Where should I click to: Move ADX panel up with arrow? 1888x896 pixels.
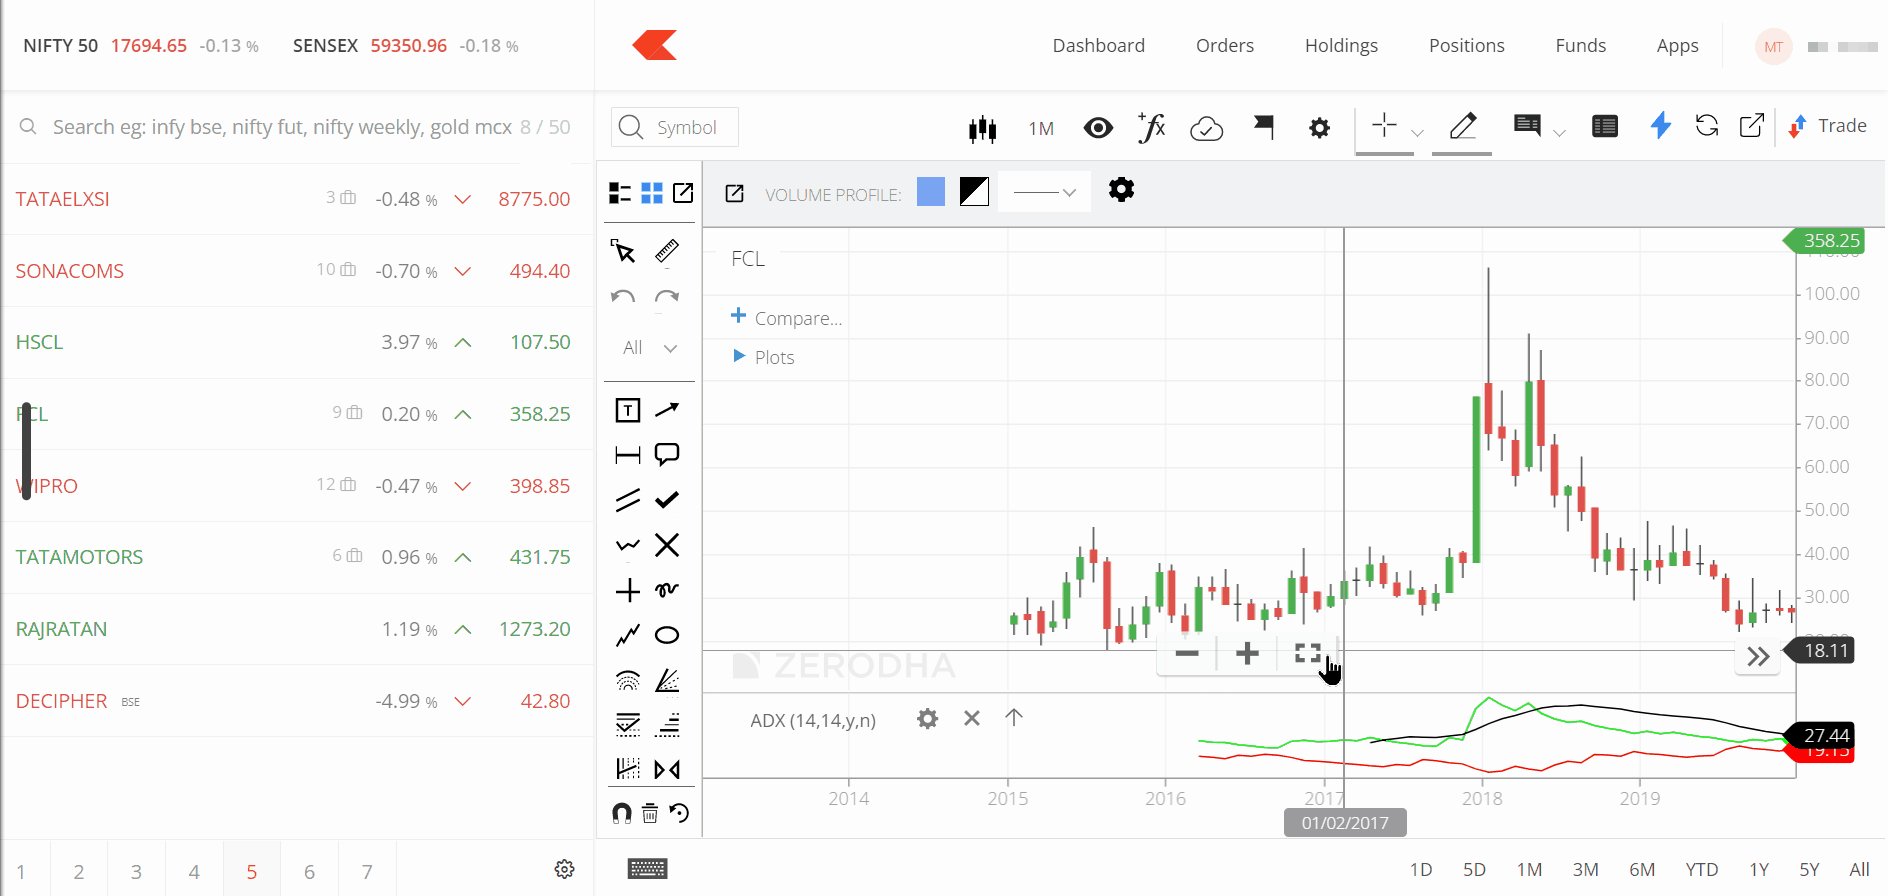[x=1014, y=718]
